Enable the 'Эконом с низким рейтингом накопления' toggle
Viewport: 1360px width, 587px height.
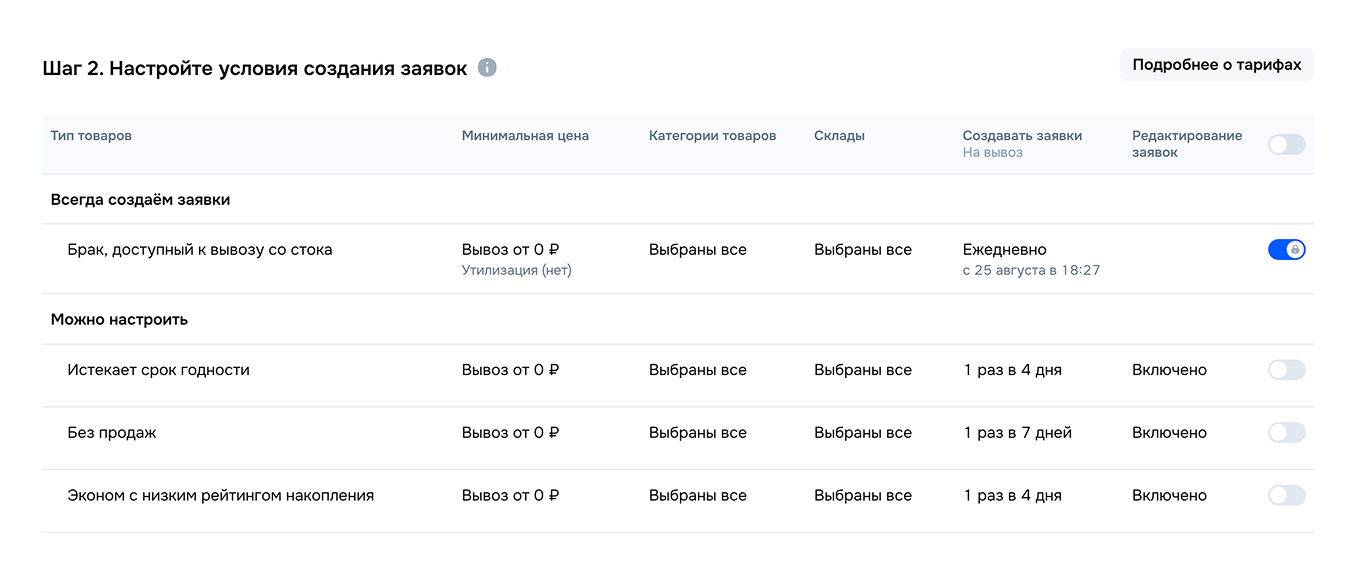(x=1286, y=495)
